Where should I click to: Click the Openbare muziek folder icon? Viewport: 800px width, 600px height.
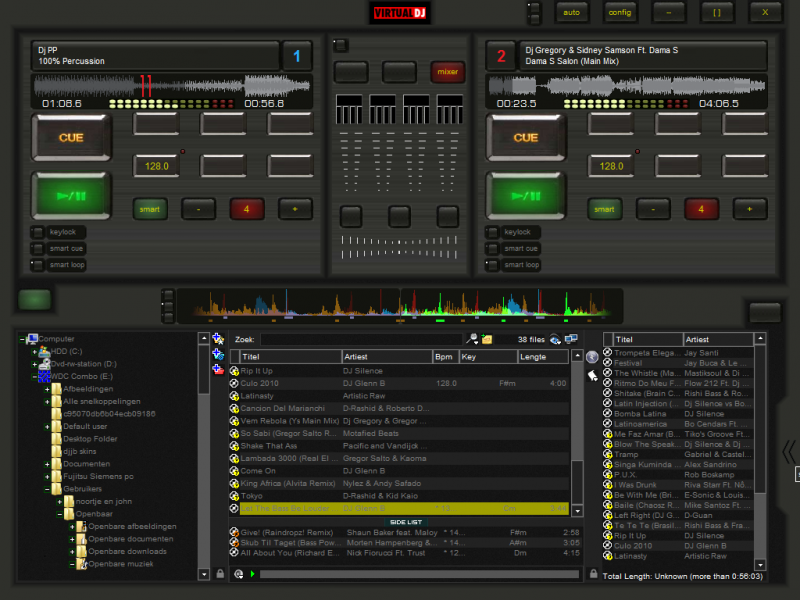(x=82, y=564)
